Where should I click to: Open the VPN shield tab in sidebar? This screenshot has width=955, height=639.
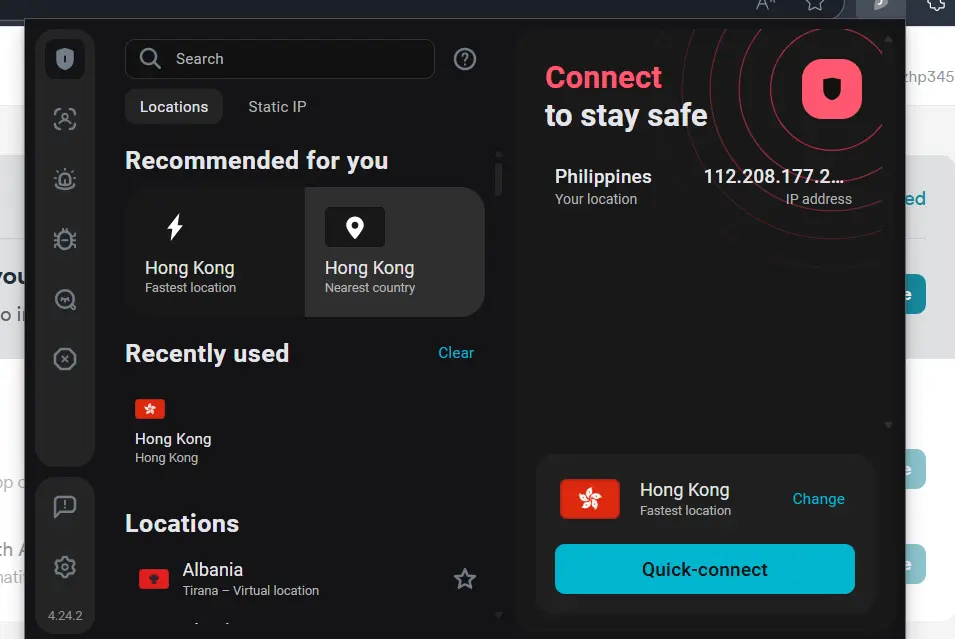65,59
